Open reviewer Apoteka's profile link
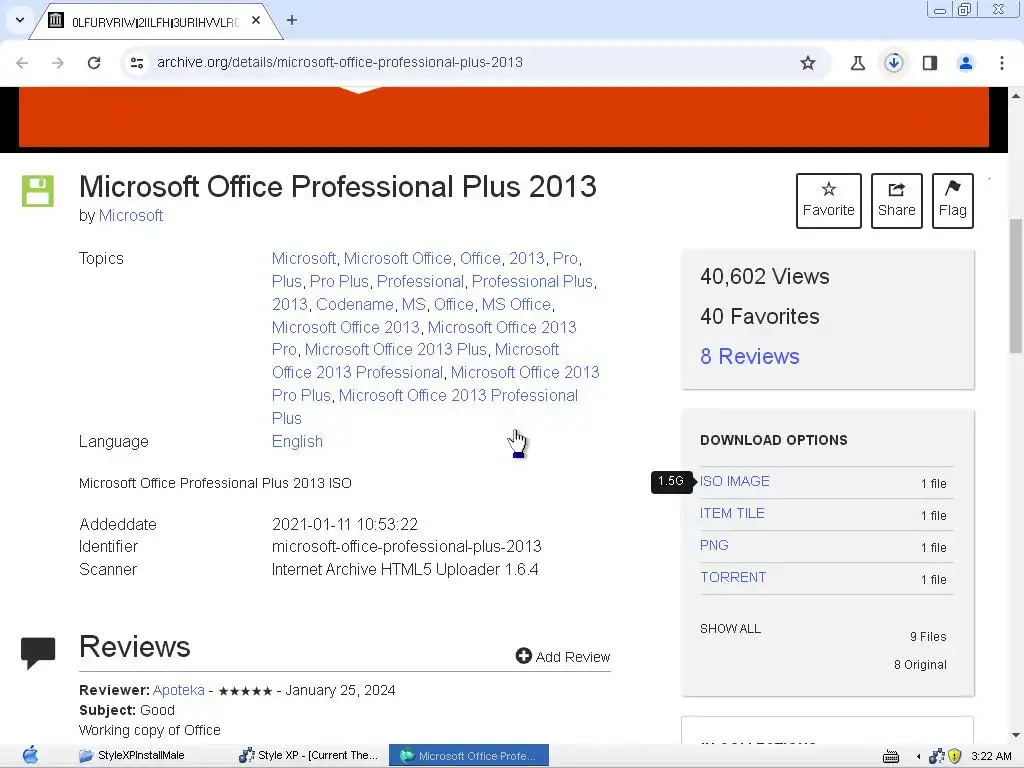The width and height of the screenshot is (1024, 768). point(178,690)
